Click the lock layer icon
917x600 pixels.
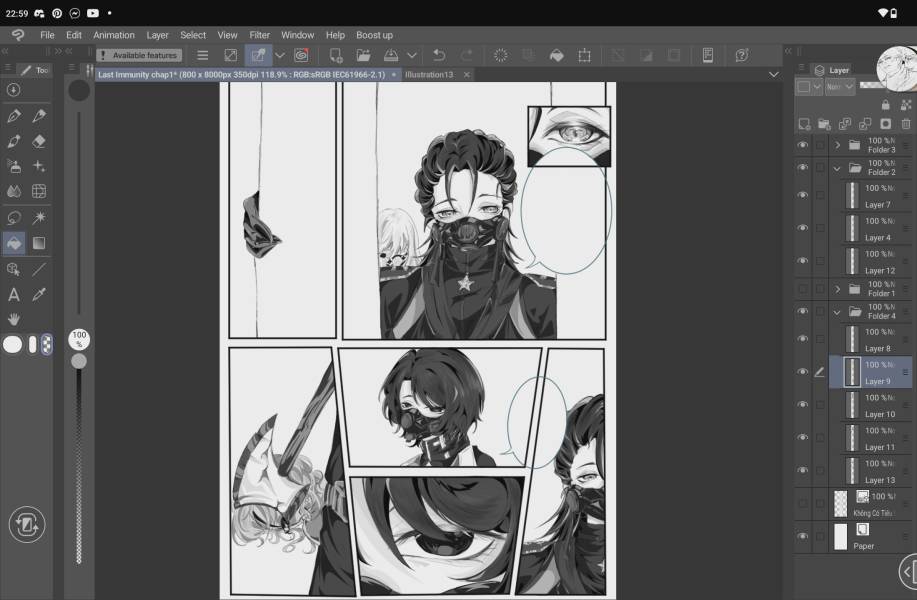pyautogui.click(x=885, y=105)
